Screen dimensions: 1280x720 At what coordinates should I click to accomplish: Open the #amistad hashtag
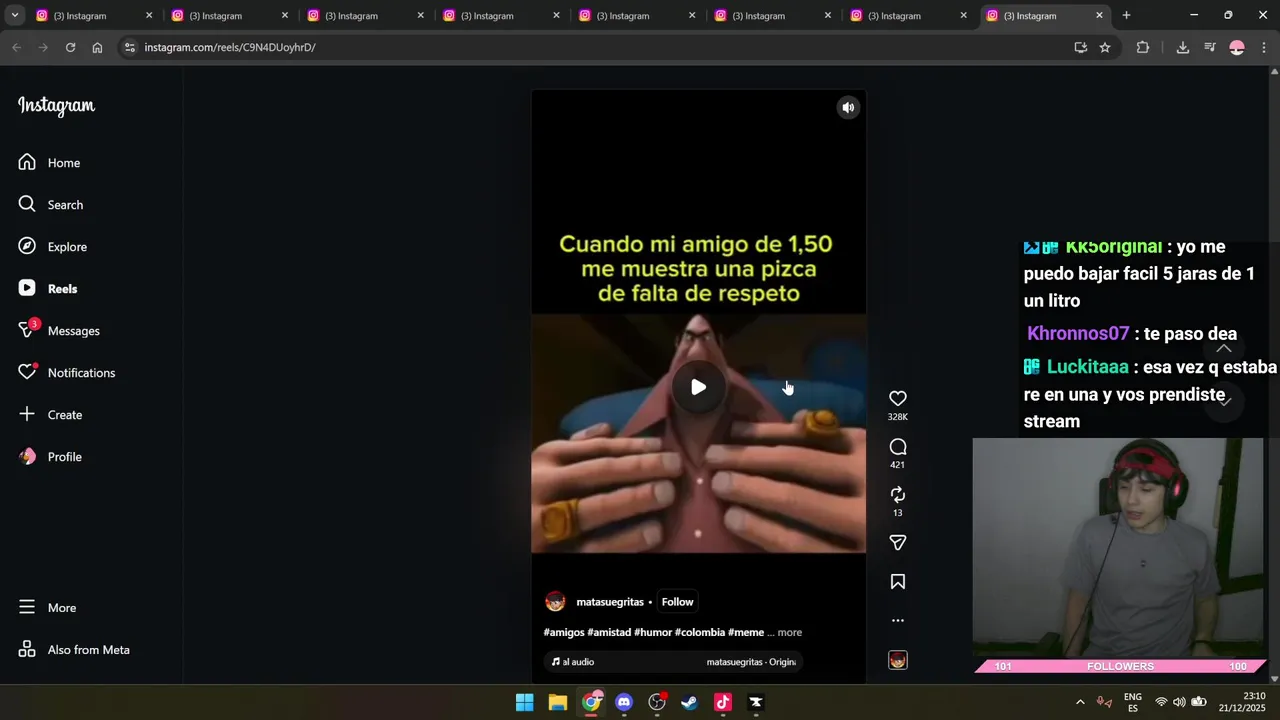tap(609, 632)
